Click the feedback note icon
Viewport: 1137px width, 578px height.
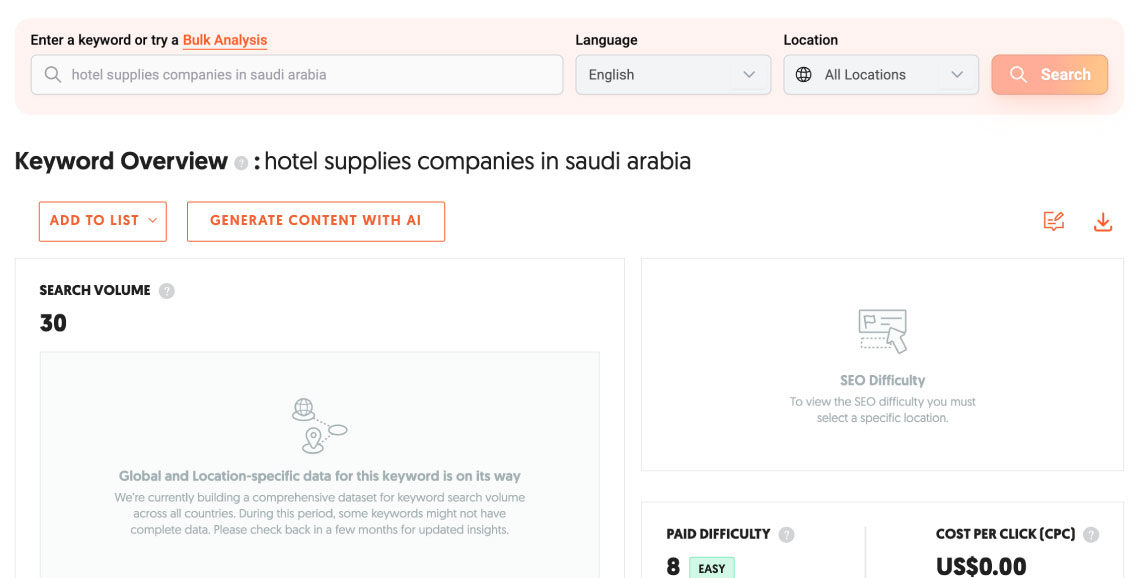[1053, 222]
